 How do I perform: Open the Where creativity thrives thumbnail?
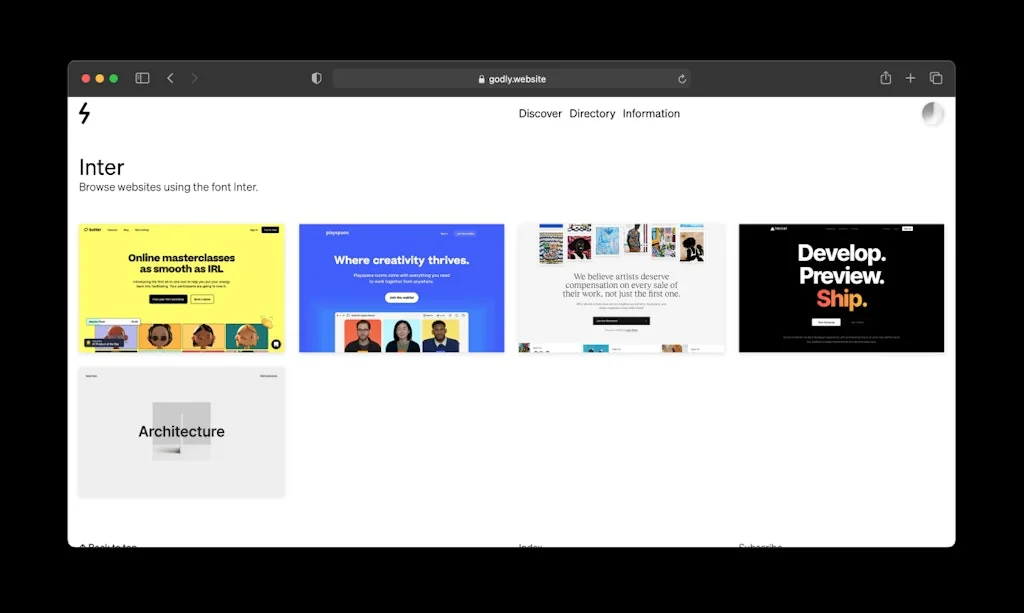[x=401, y=287]
